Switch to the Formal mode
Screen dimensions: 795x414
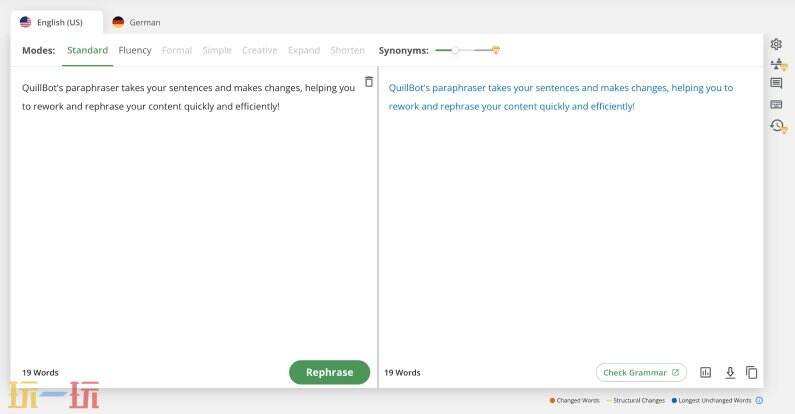point(176,50)
